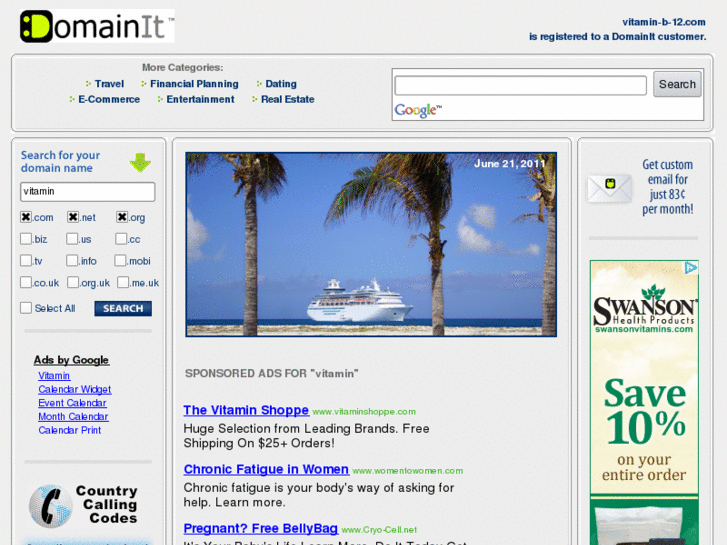Click the Swanson Health Products logo

[644, 310]
